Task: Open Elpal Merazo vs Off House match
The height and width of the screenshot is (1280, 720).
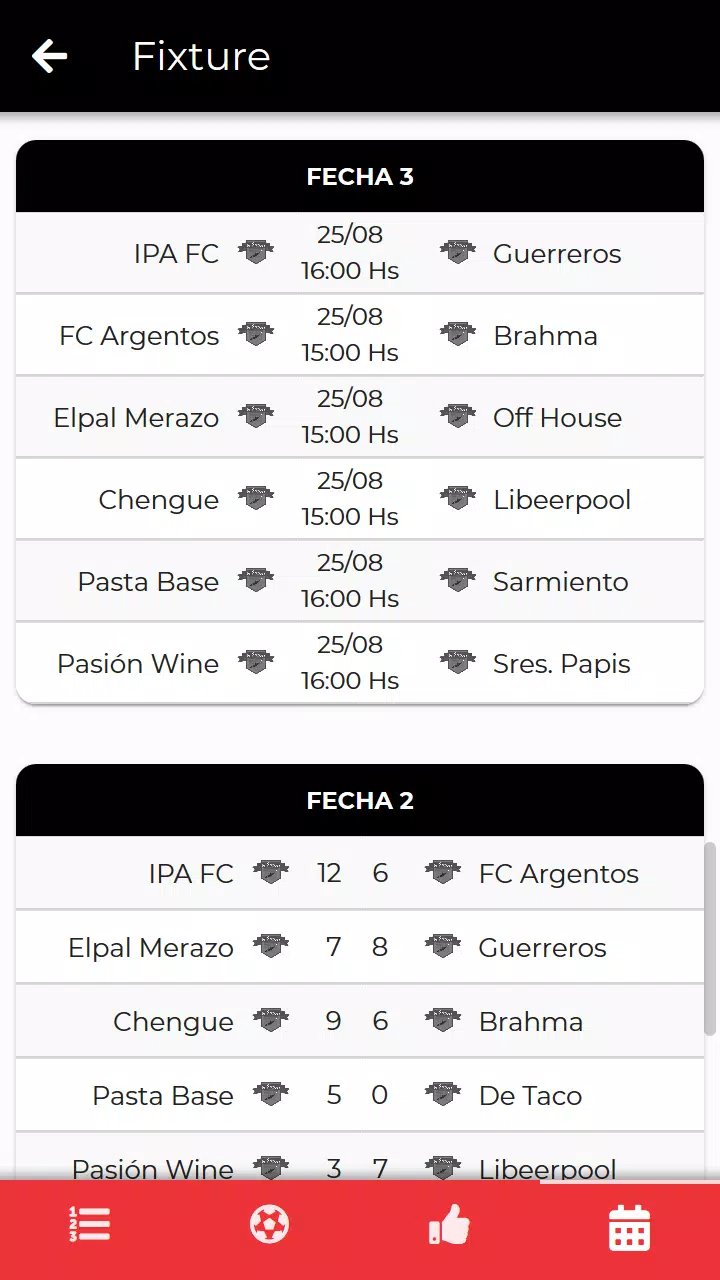Action: pyautogui.click(x=350, y=417)
